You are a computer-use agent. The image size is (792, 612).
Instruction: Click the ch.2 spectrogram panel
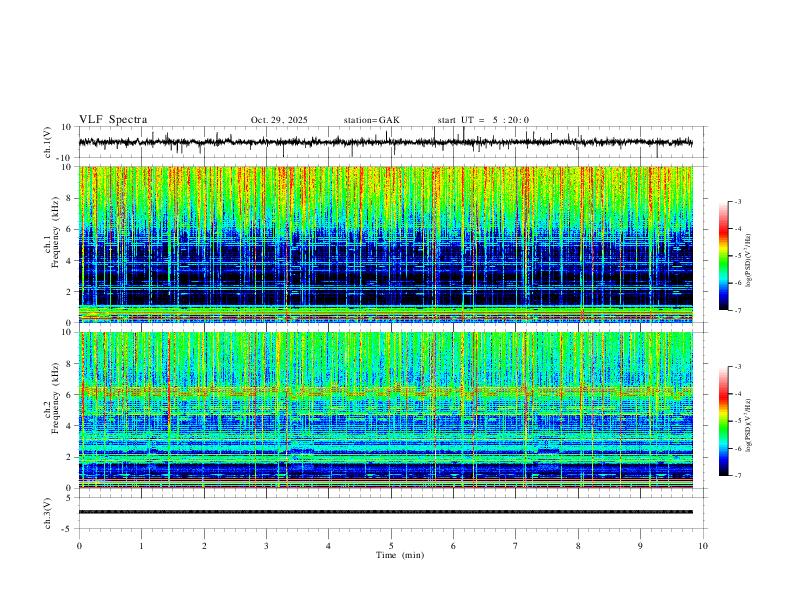(385, 410)
